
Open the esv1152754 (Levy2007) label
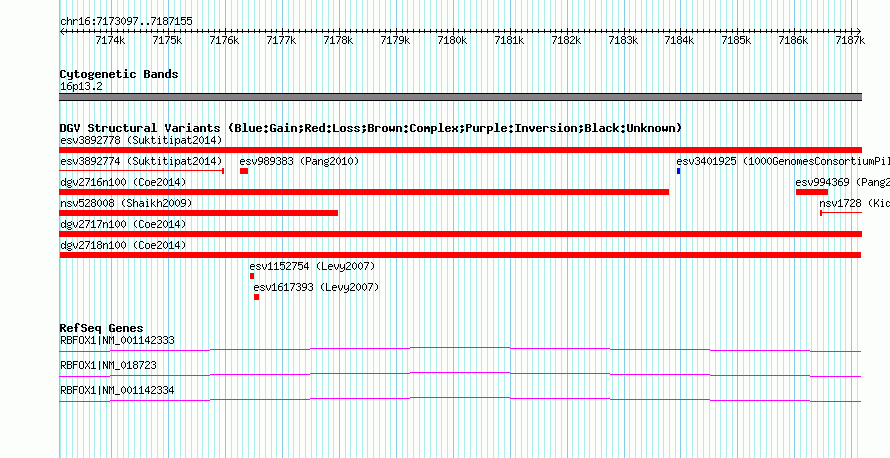[312, 266]
